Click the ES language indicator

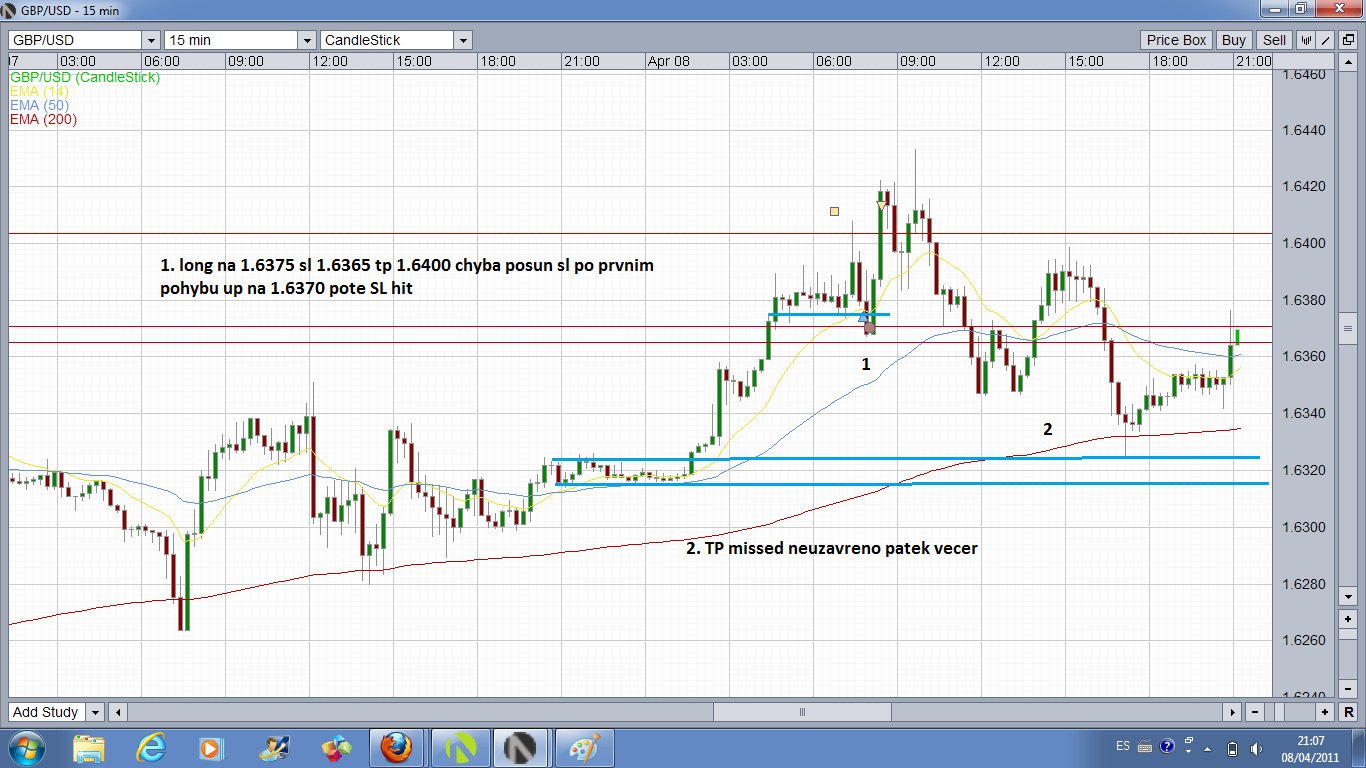coord(1123,747)
